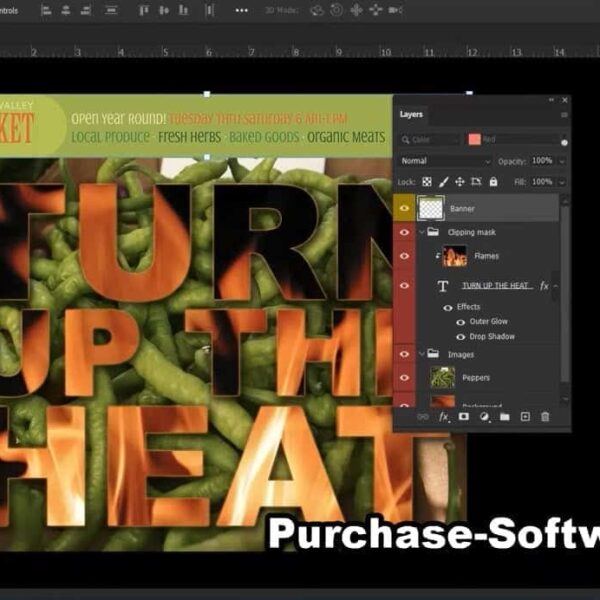
Task: Click the Add layer style fx icon
Action: 444,416
